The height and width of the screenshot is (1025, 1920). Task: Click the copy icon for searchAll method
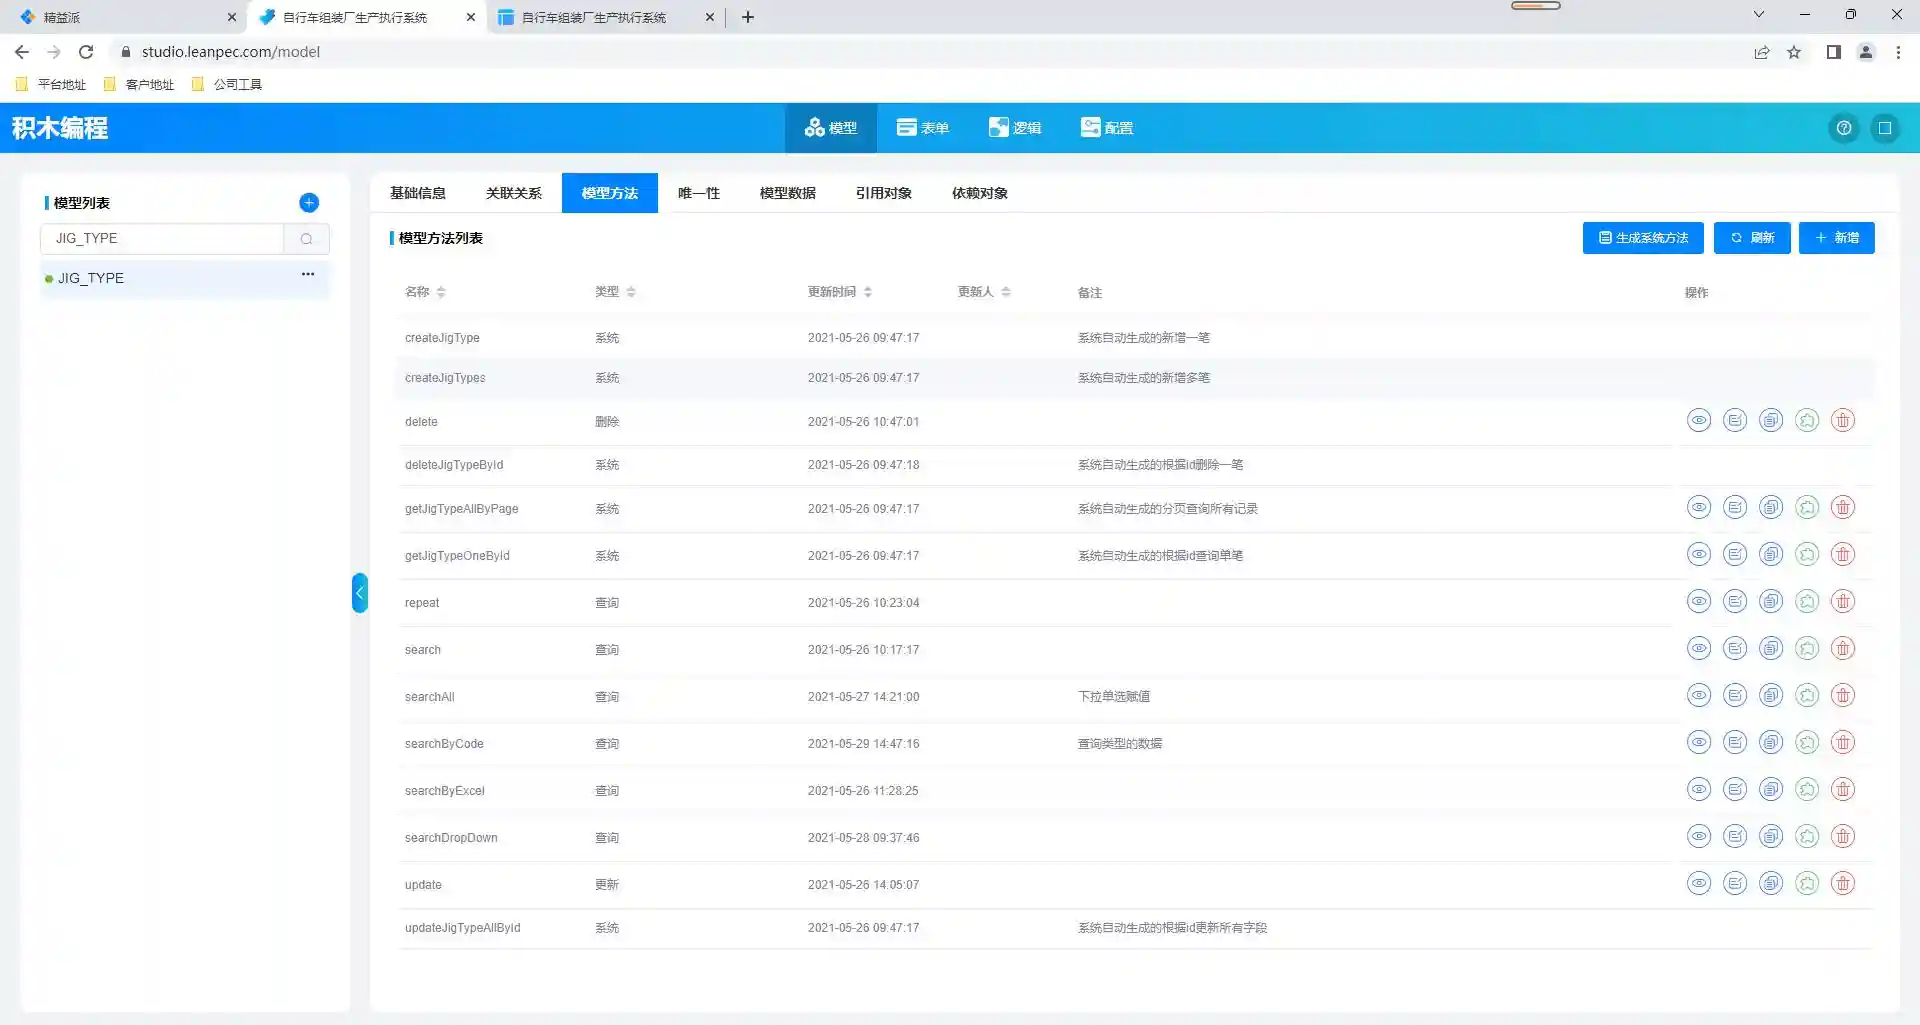click(1770, 696)
